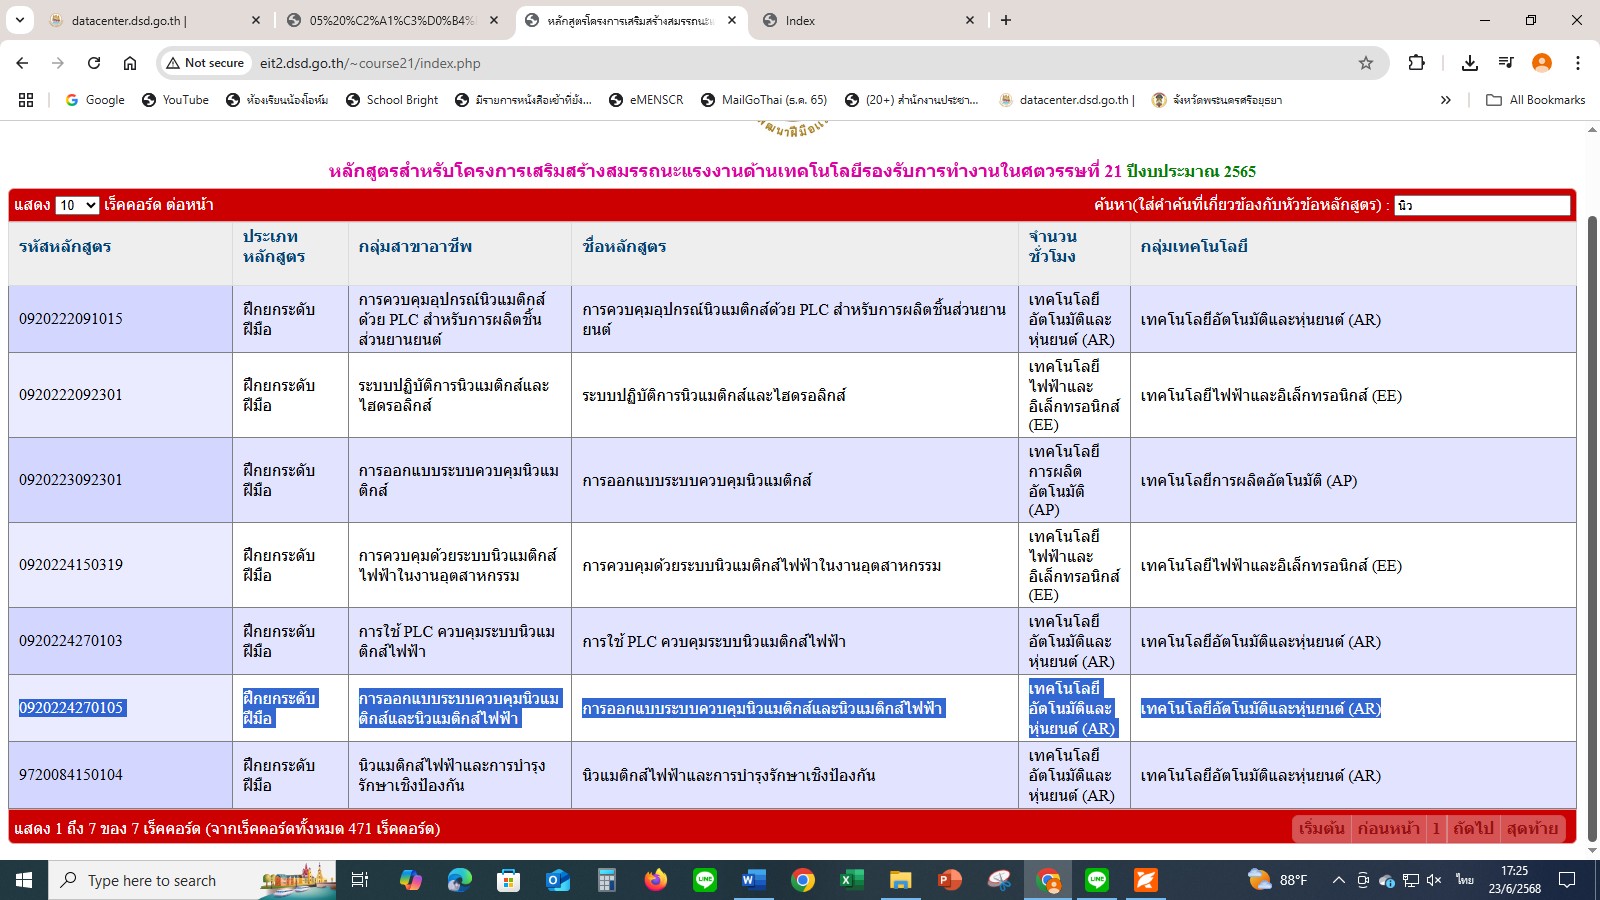Screen dimensions: 1600x900
Task: Open the tab search dropdown arrow
Action: [x=19, y=20]
